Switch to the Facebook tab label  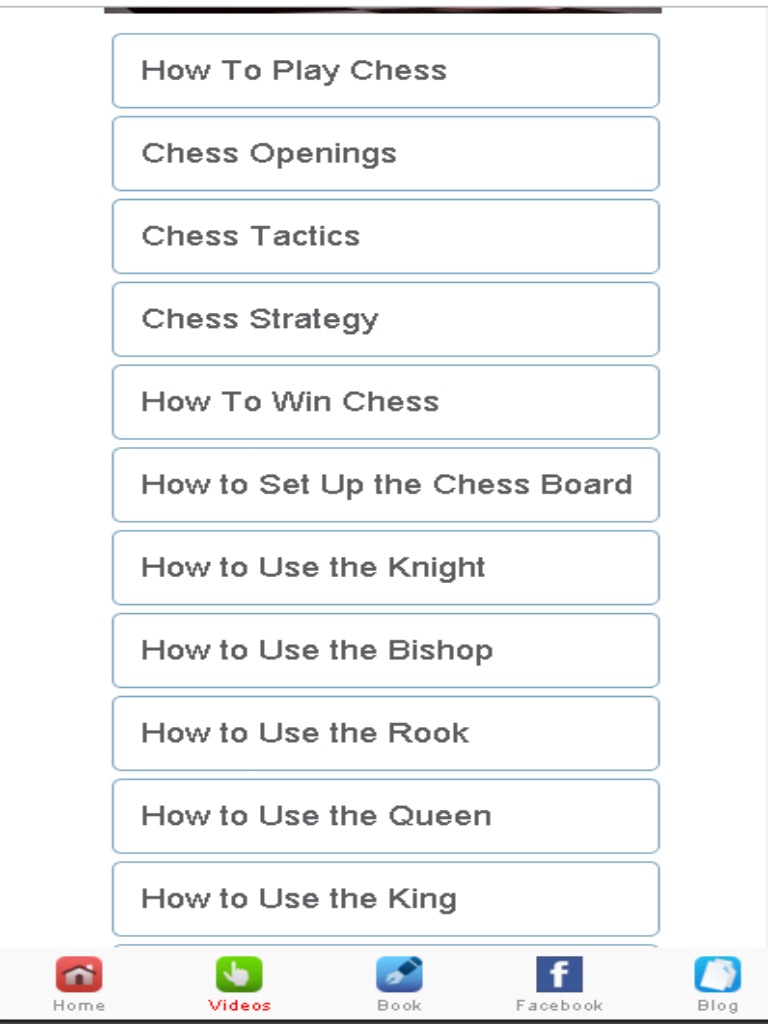click(559, 1005)
